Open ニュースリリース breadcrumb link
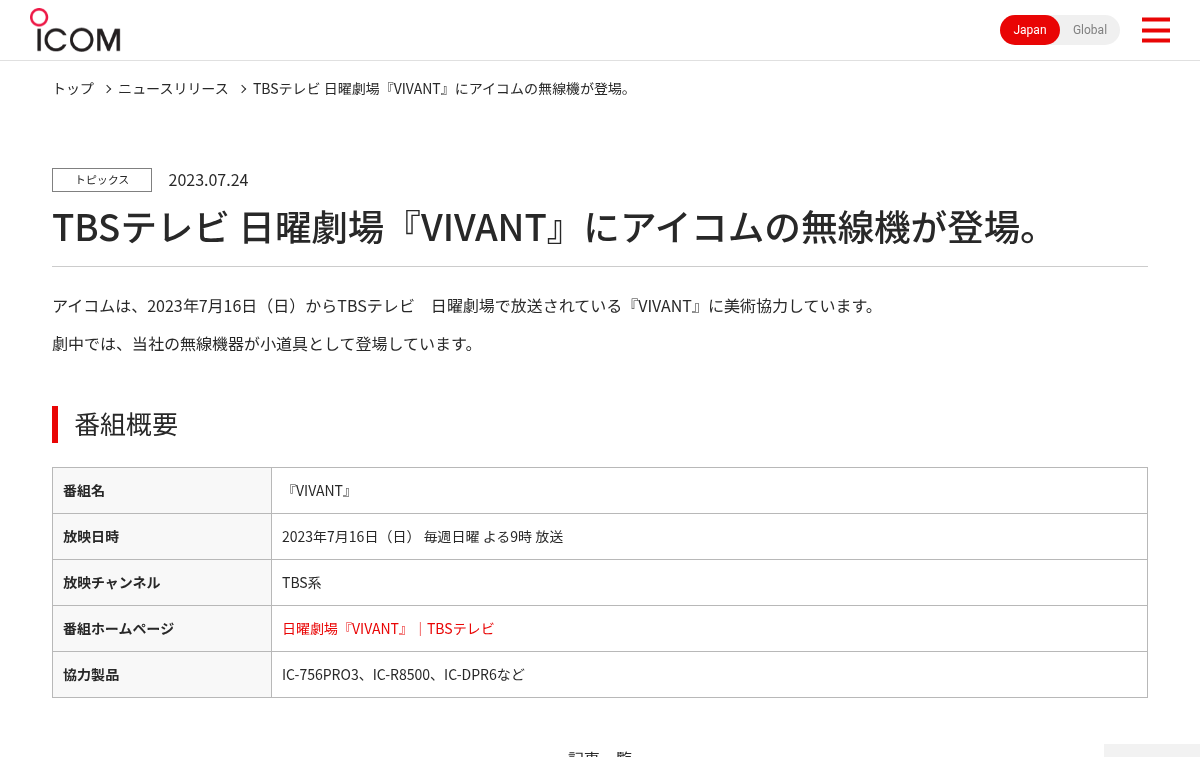Image resolution: width=1200 pixels, height=757 pixels. tap(173, 88)
